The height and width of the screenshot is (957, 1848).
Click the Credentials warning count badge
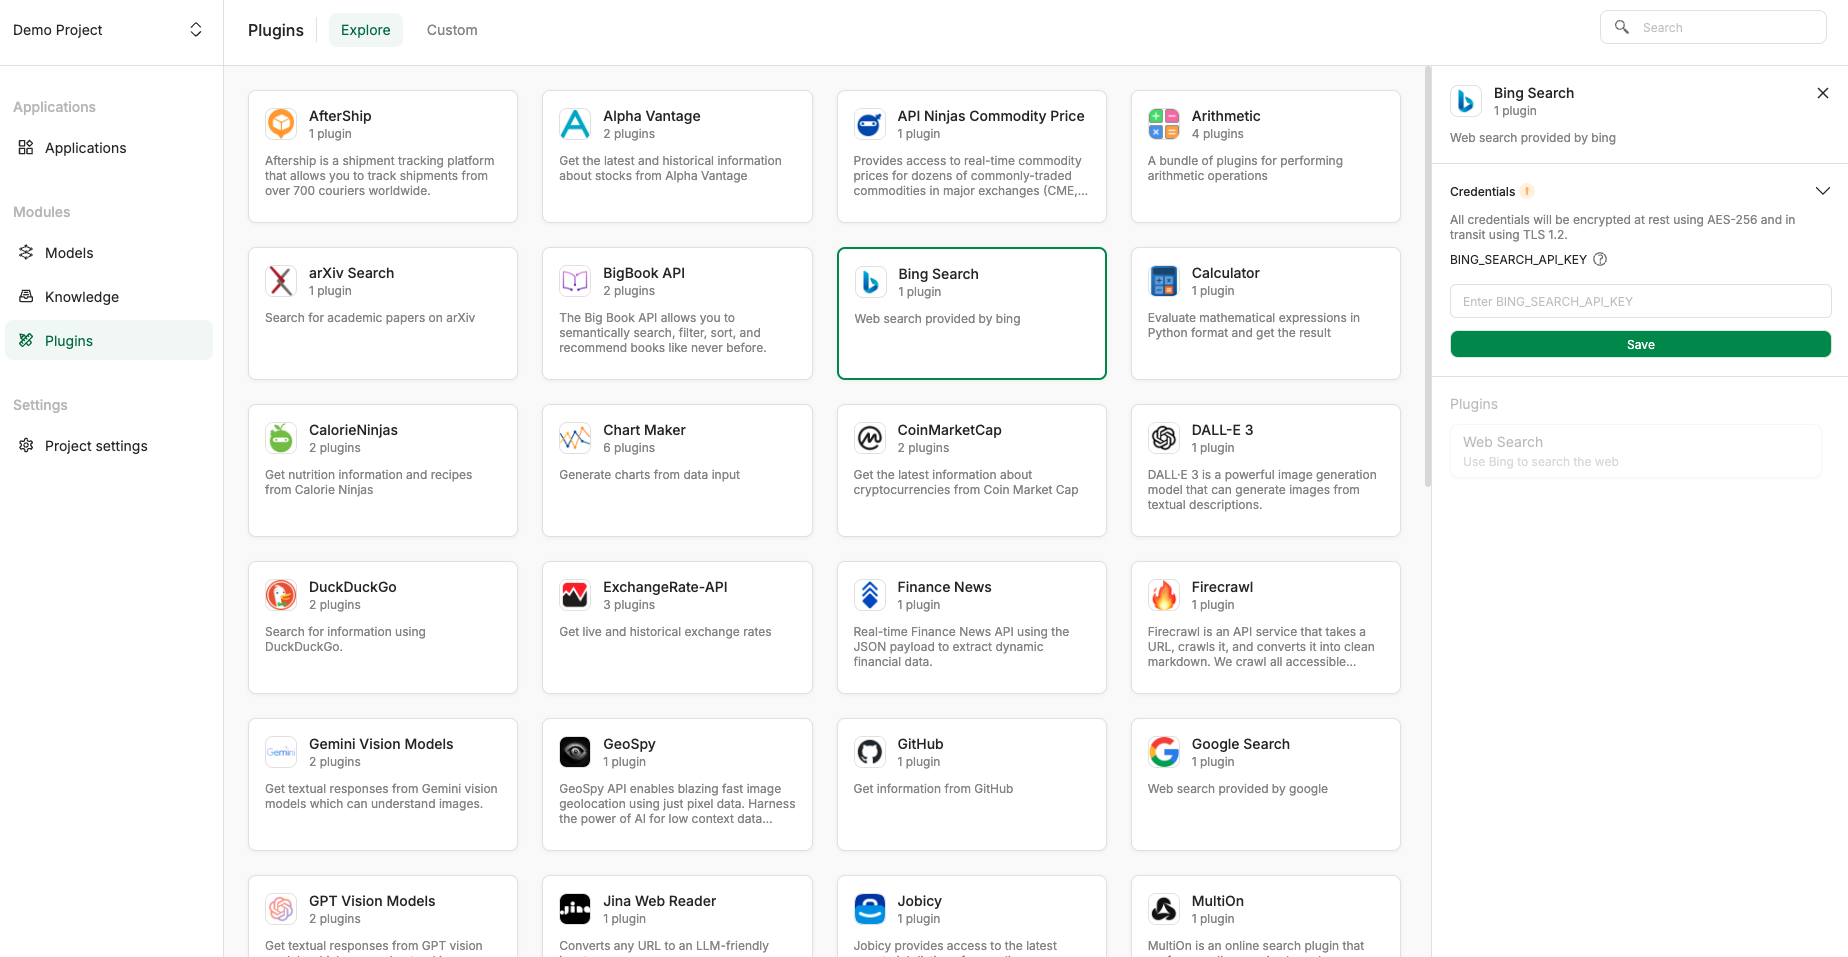coord(1527,192)
